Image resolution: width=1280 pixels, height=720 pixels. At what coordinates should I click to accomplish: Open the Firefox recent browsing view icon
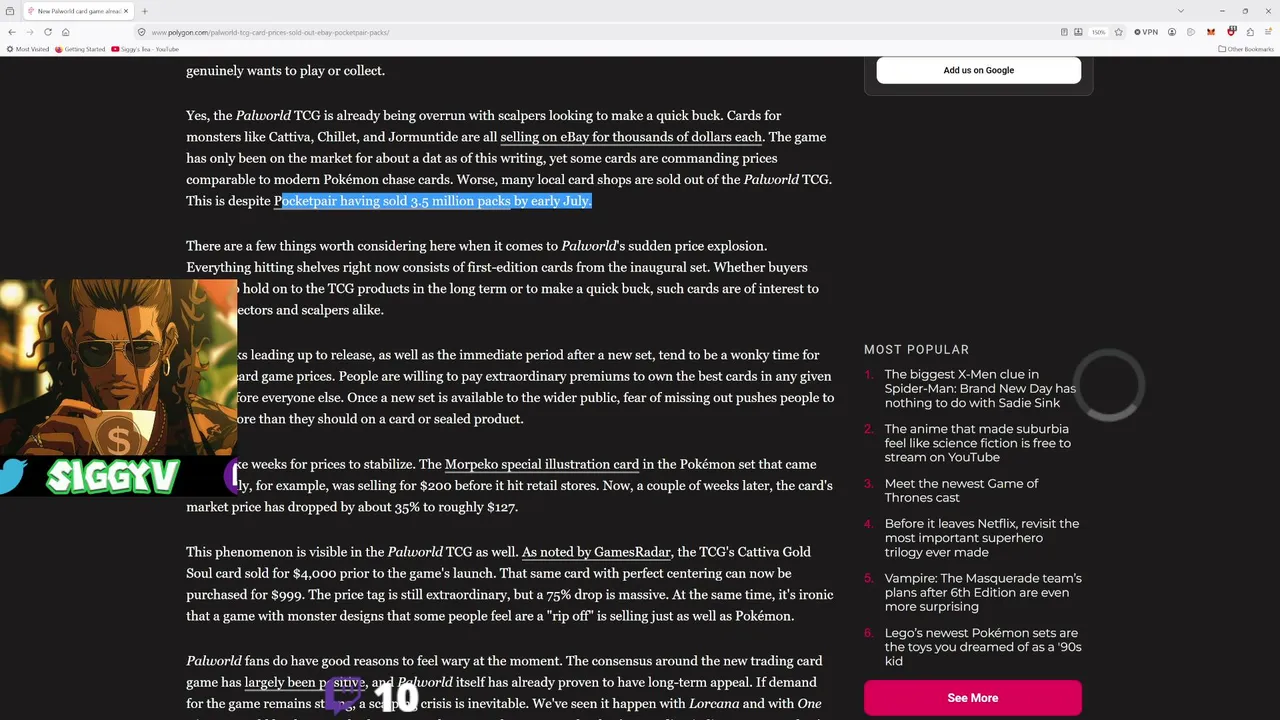[12, 11]
